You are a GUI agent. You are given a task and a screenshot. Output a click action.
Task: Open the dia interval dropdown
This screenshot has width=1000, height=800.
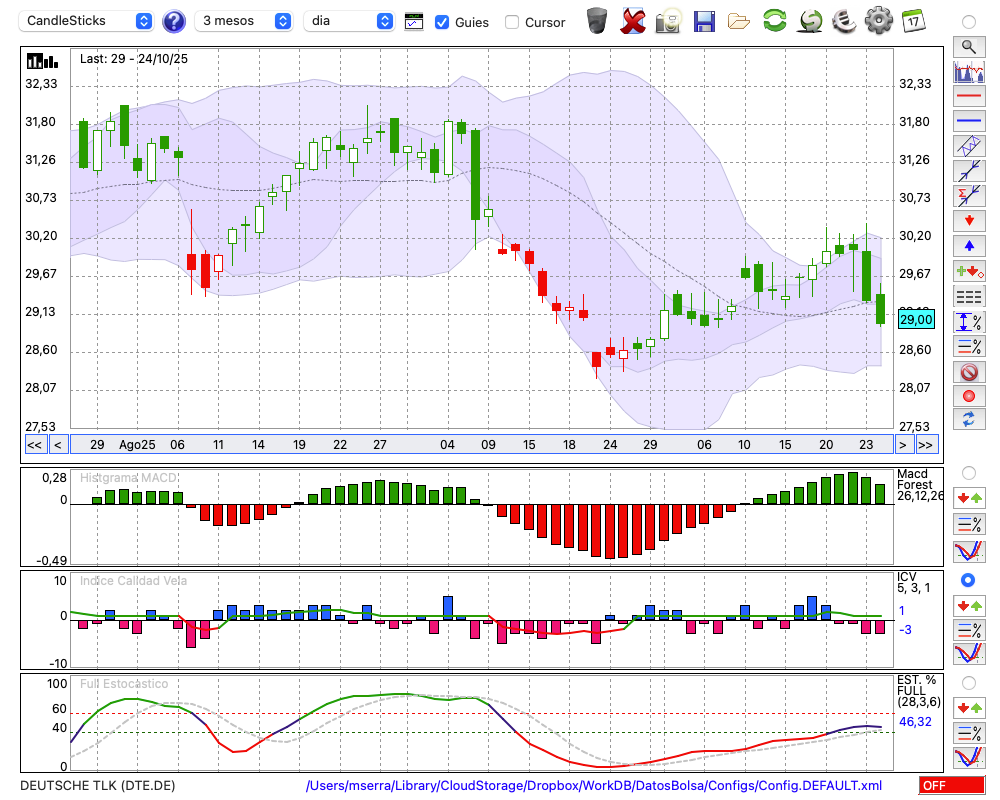pos(350,21)
